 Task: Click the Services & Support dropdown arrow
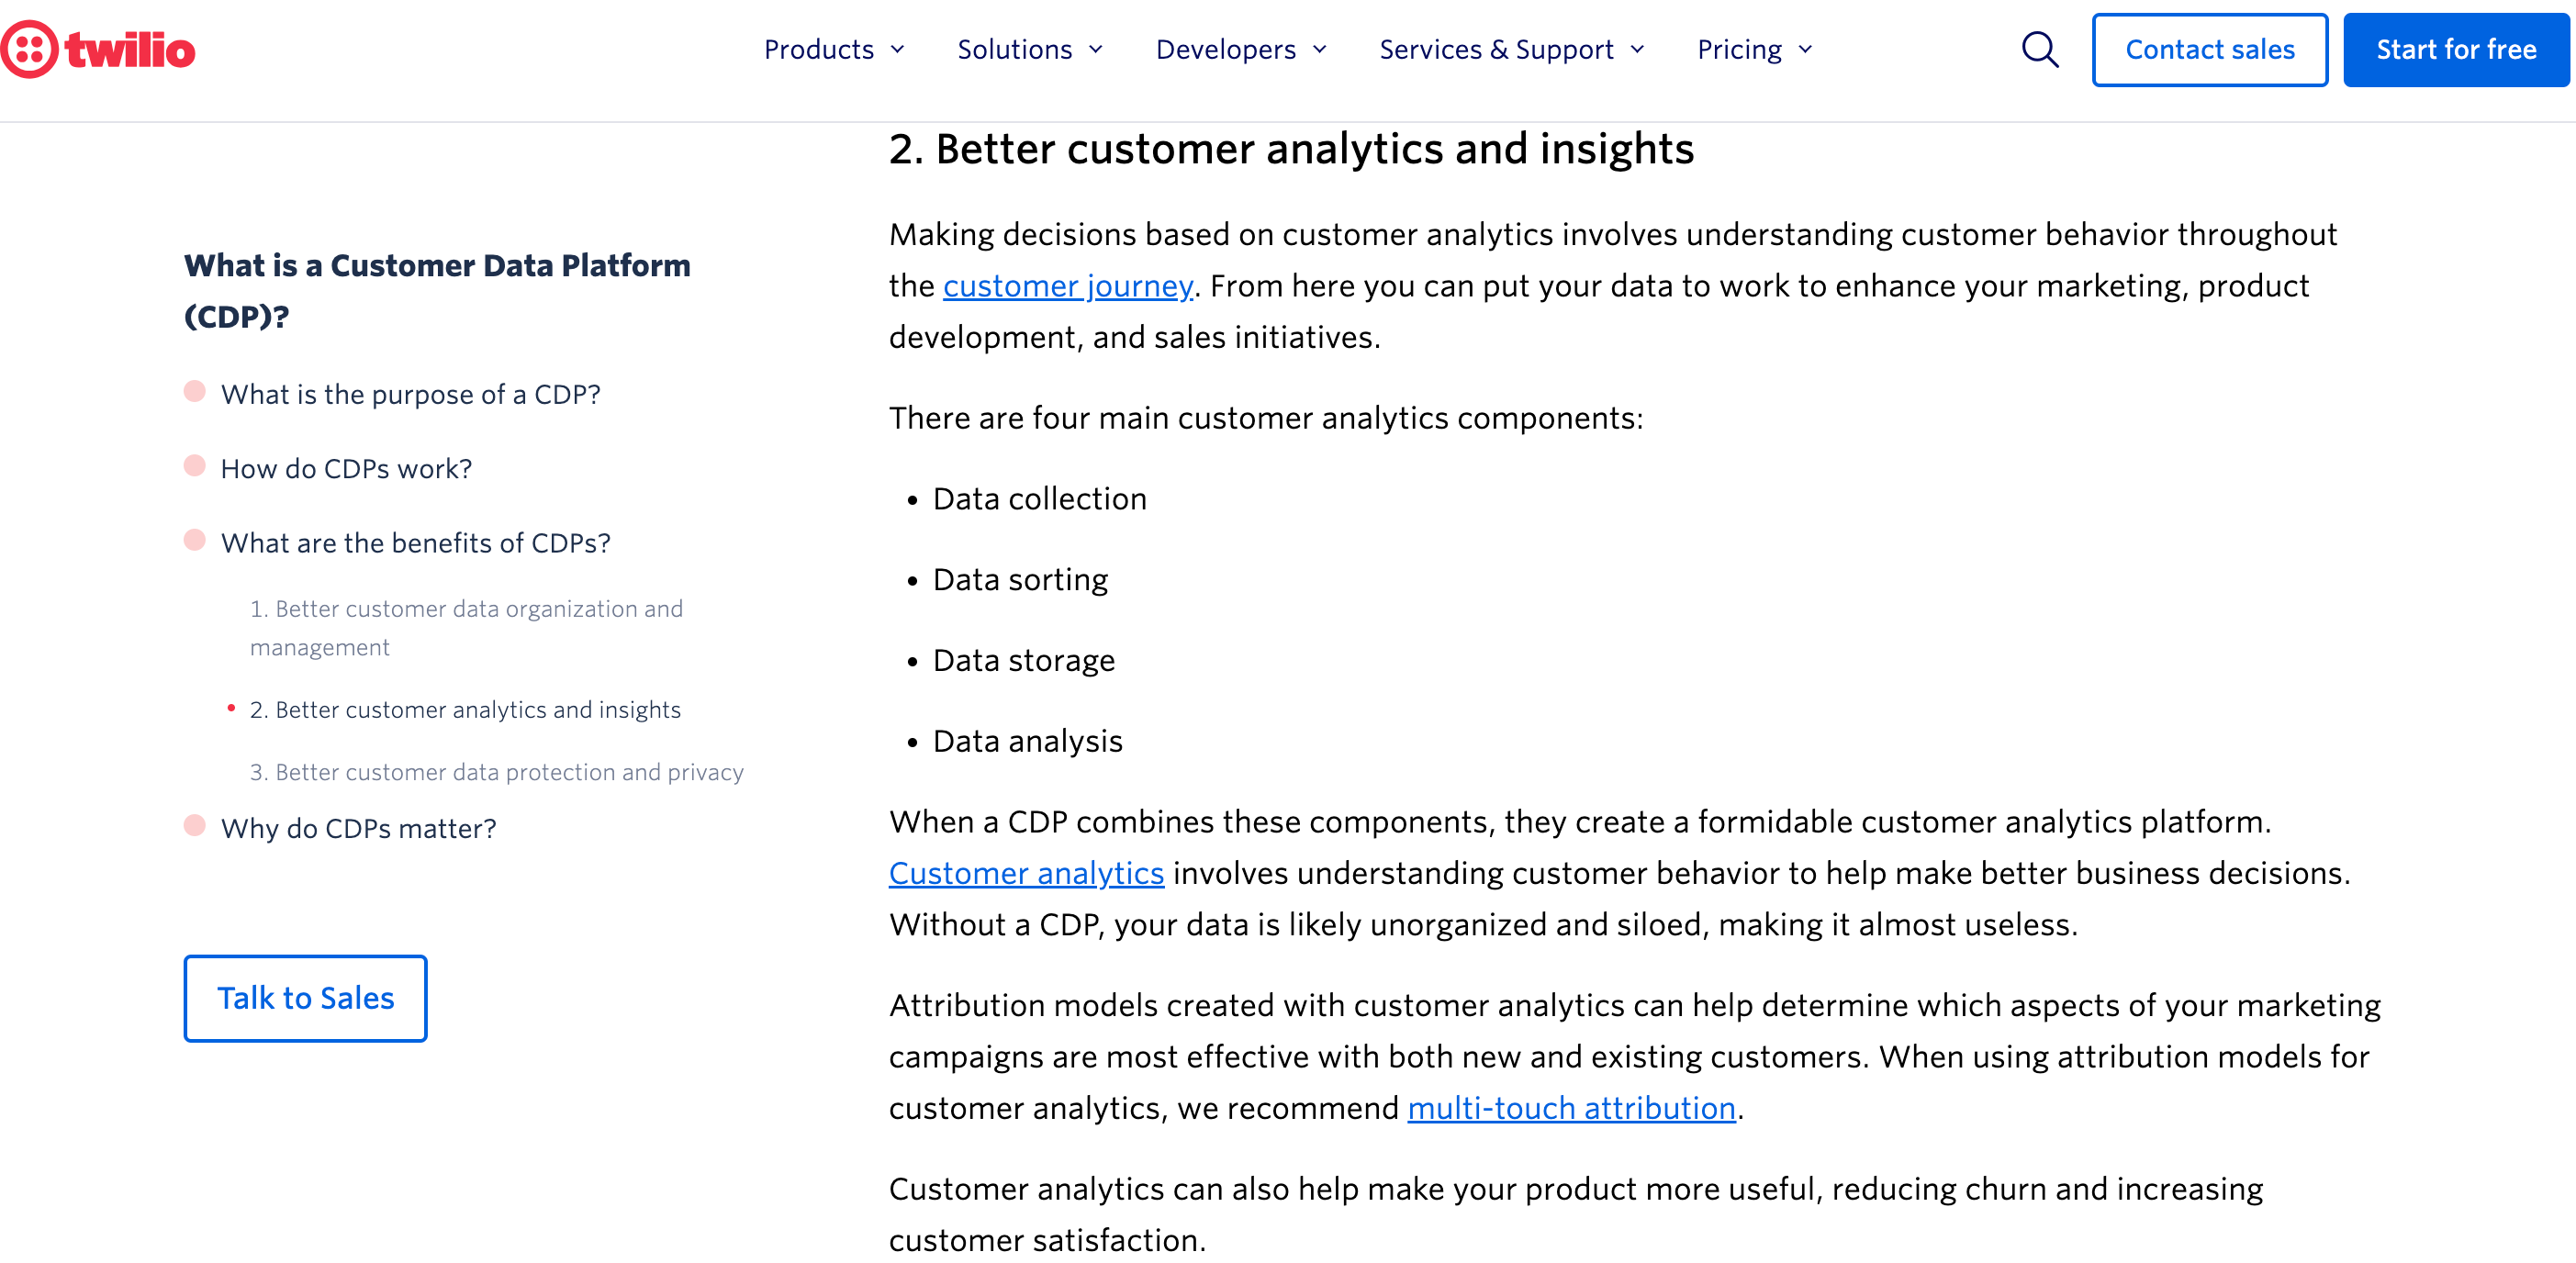[x=1638, y=50]
